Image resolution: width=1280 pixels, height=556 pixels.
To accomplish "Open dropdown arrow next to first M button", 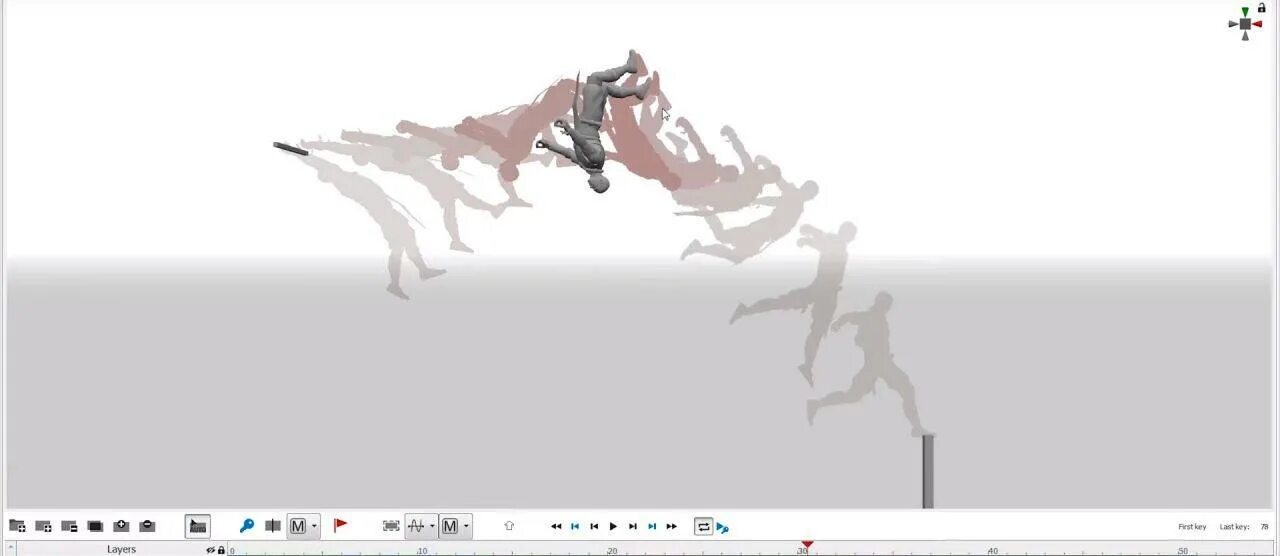I will (x=315, y=526).
